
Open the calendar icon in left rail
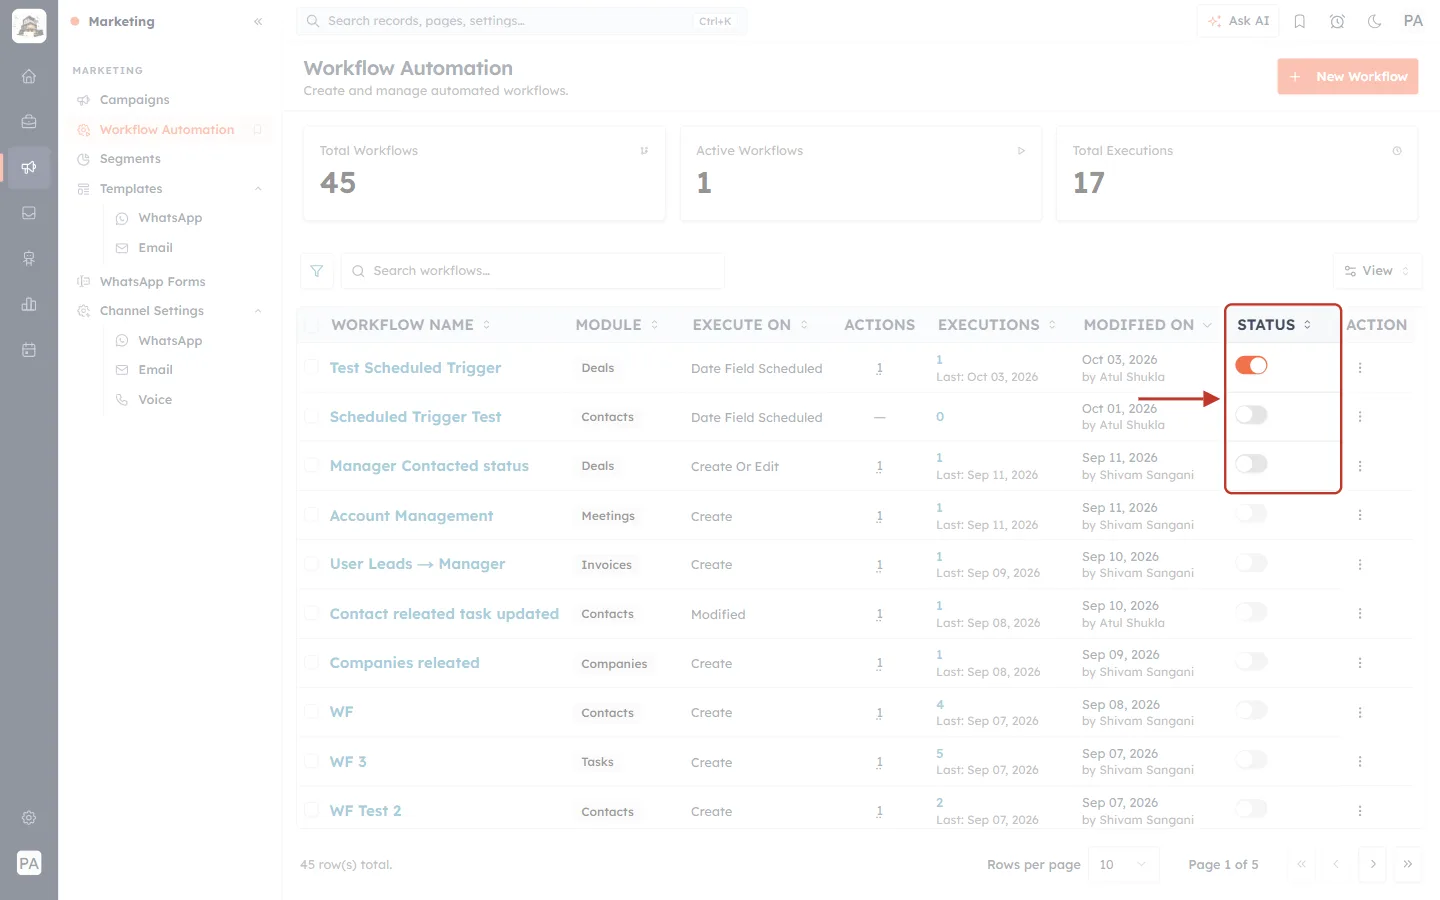[x=29, y=350]
